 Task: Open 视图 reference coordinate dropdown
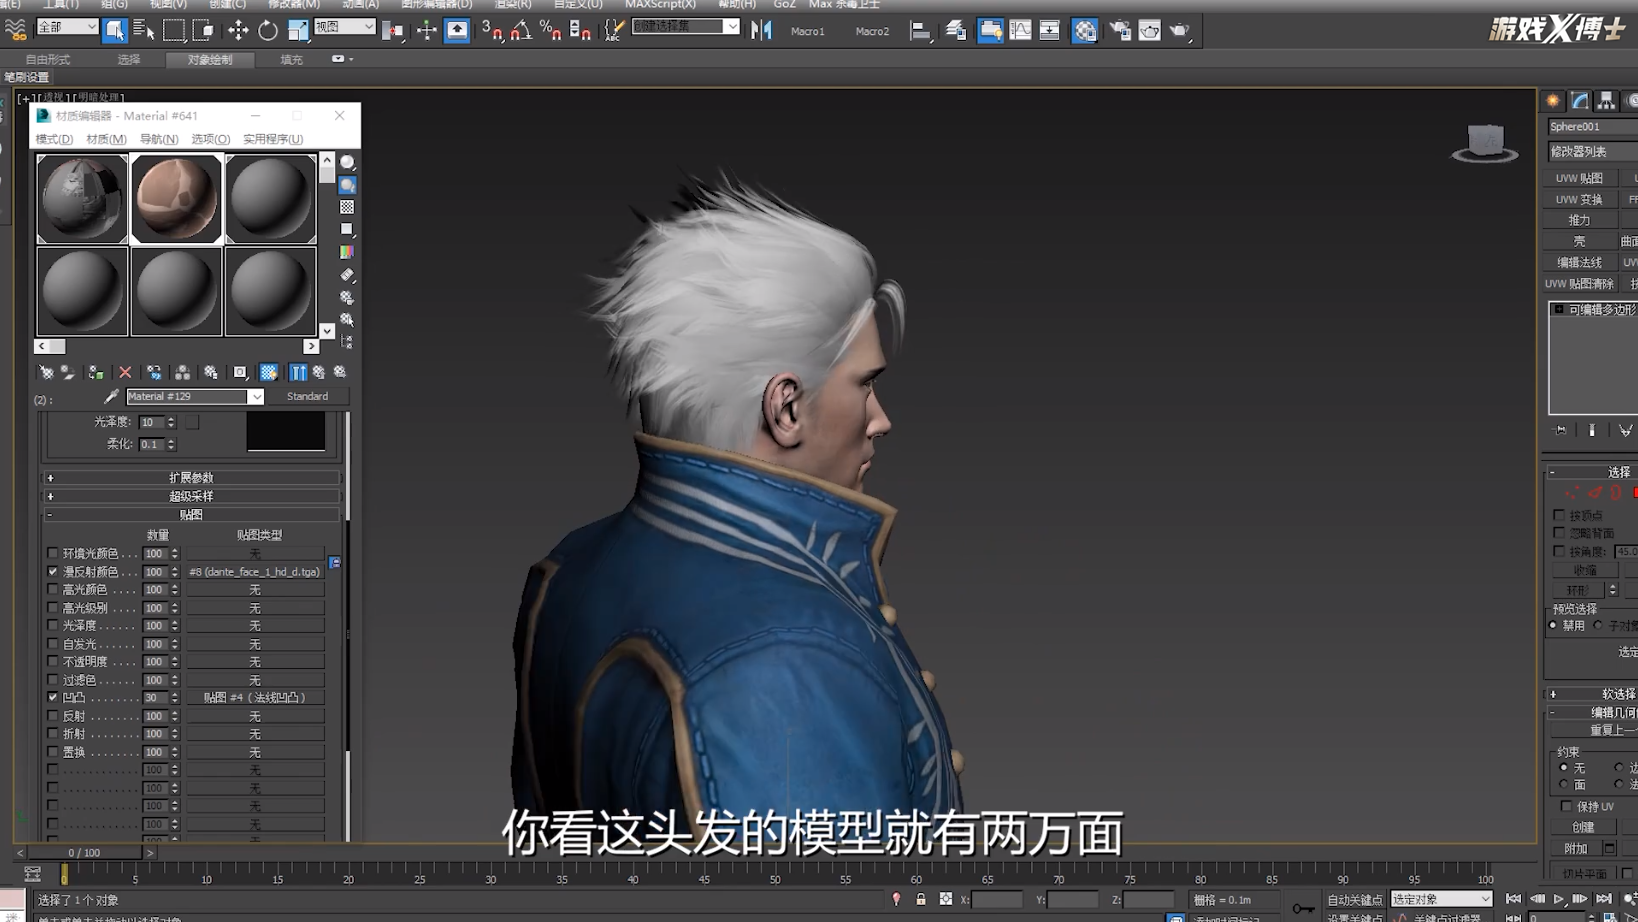click(x=345, y=27)
